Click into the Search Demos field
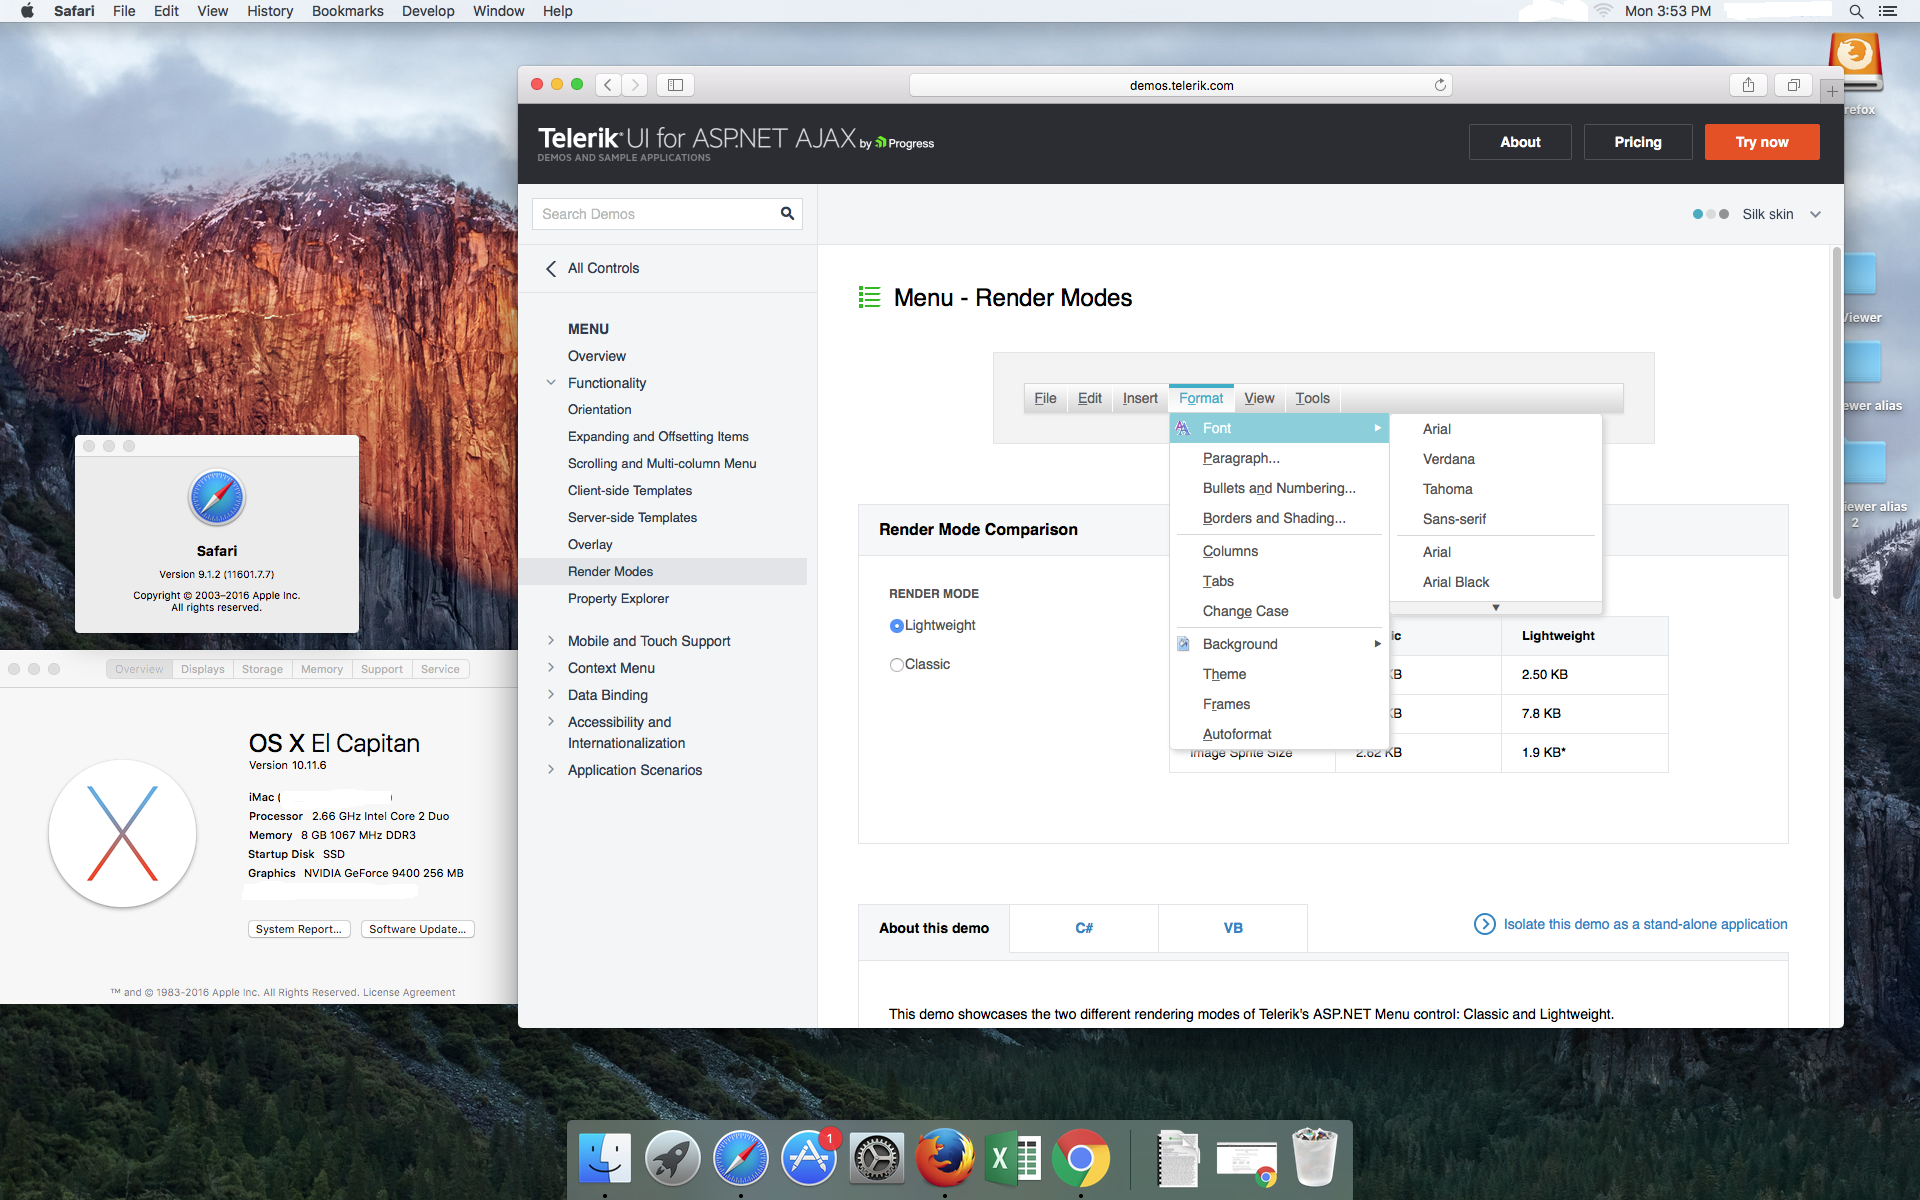 coord(655,214)
